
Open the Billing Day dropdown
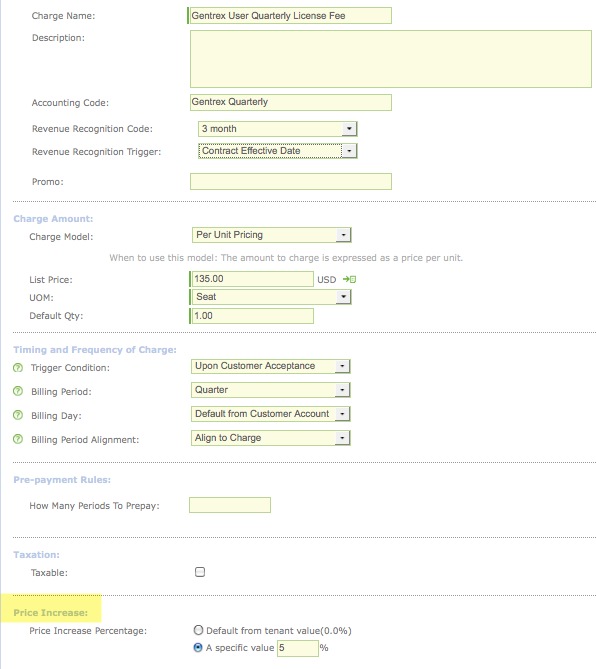point(270,414)
